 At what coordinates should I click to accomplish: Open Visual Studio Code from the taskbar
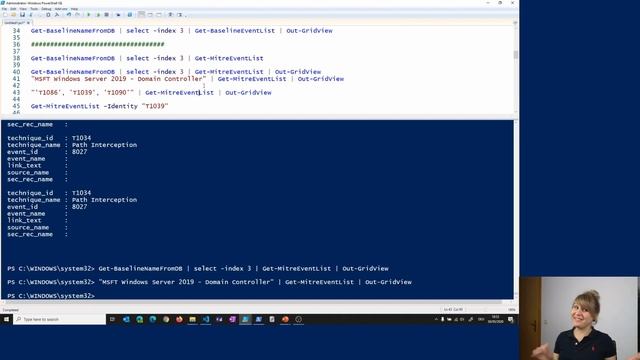(x=206, y=319)
